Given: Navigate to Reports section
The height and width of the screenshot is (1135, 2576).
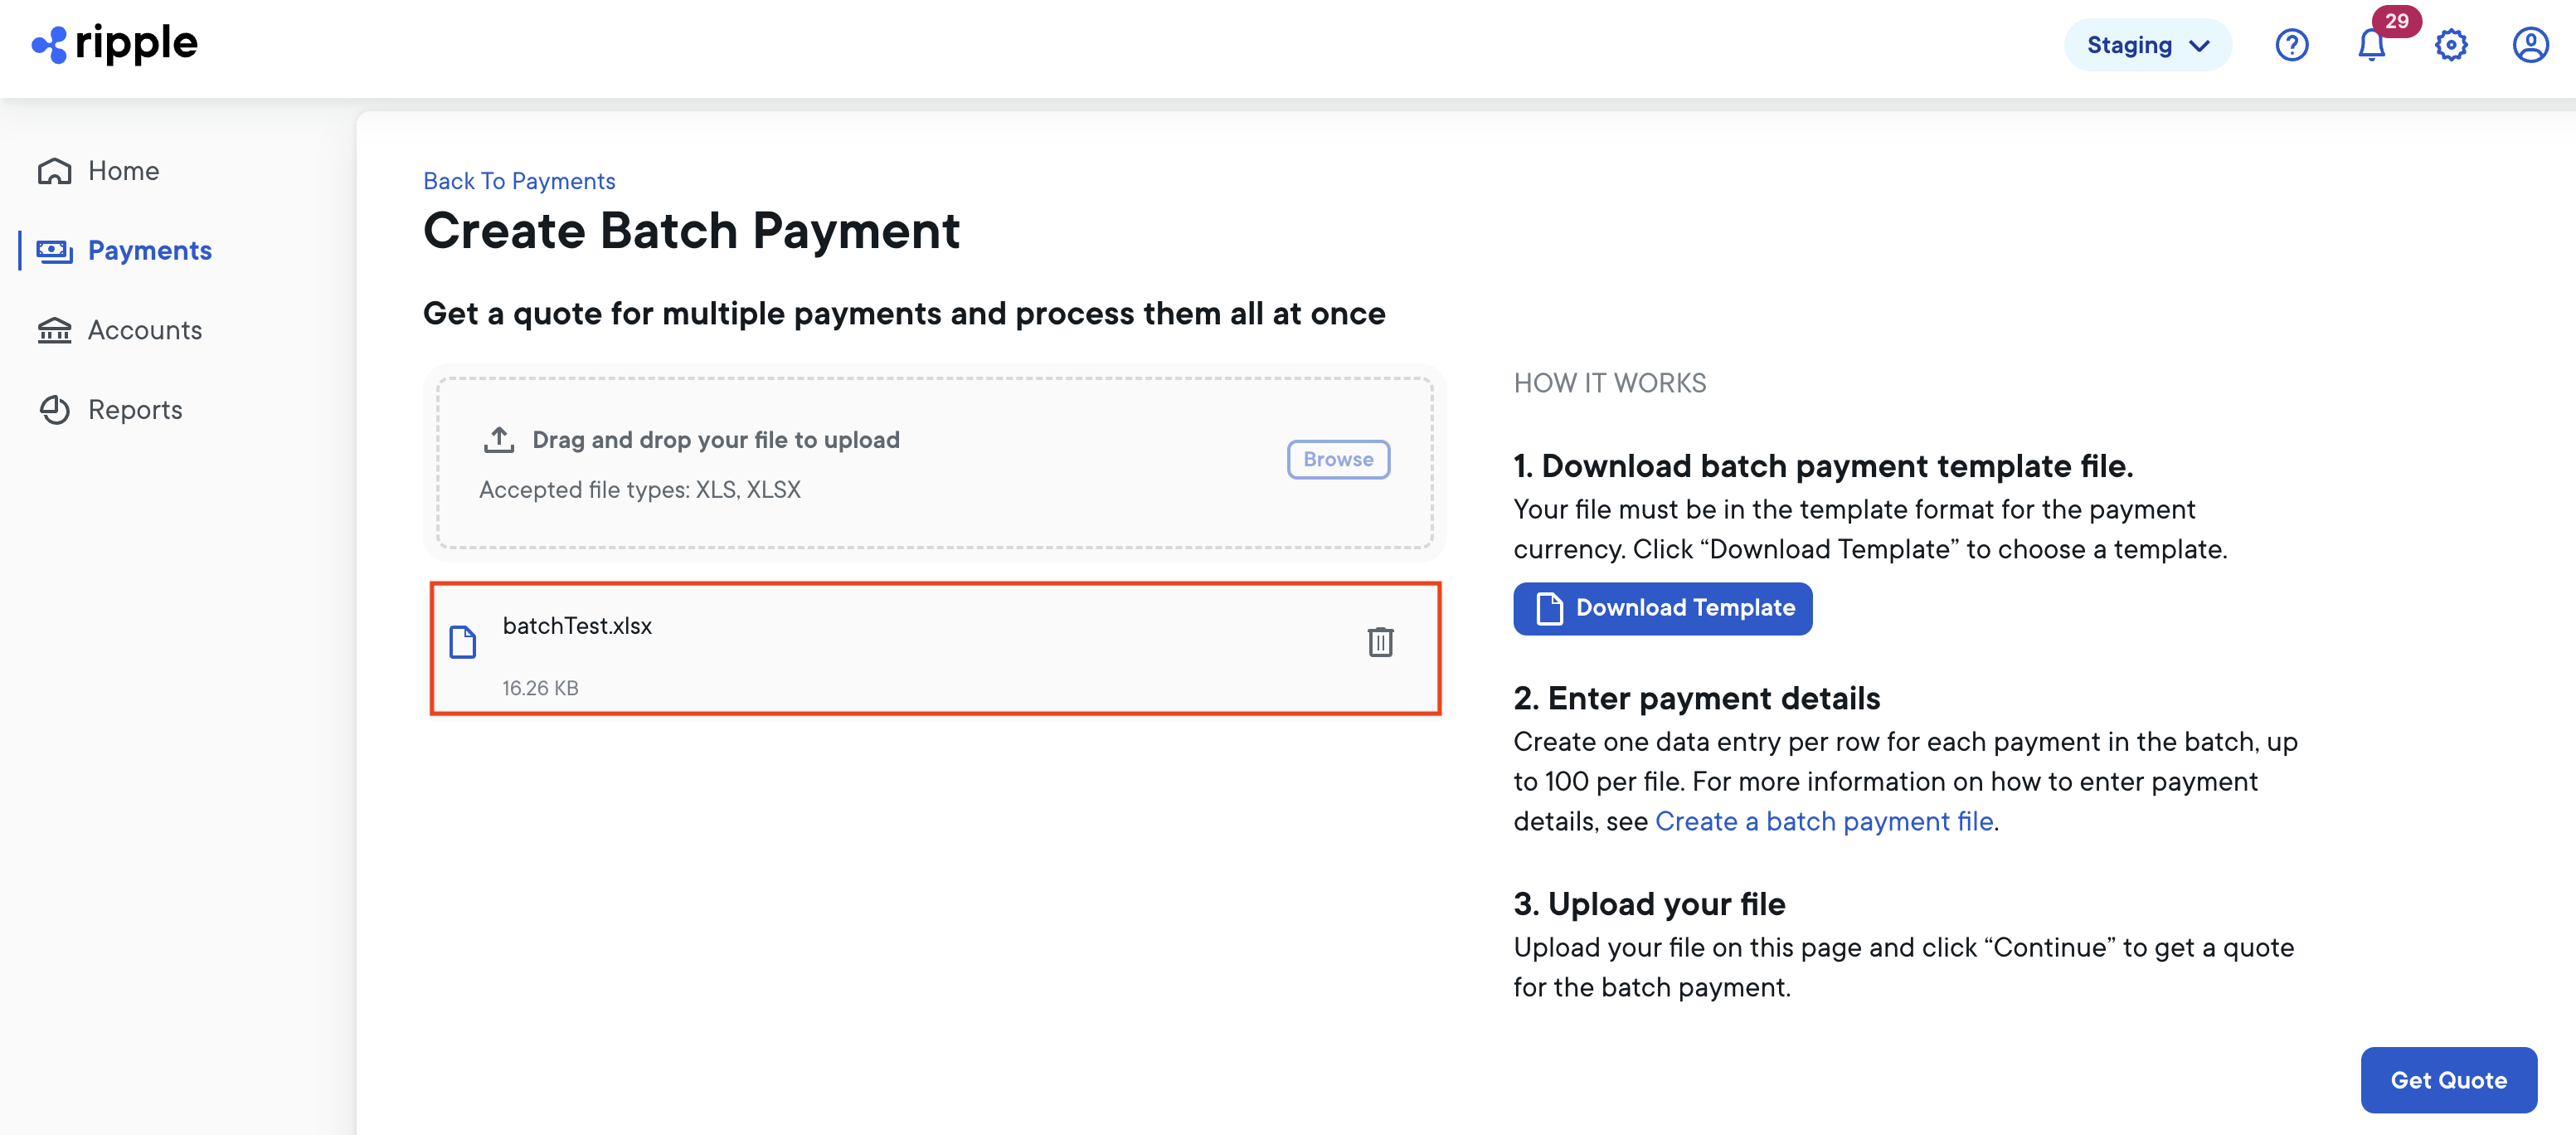Looking at the screenshot, I should tap(135, 409).
